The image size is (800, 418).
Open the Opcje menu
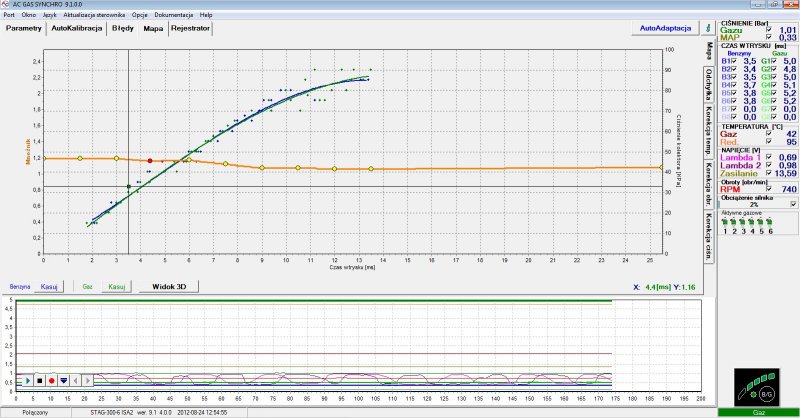140,15
